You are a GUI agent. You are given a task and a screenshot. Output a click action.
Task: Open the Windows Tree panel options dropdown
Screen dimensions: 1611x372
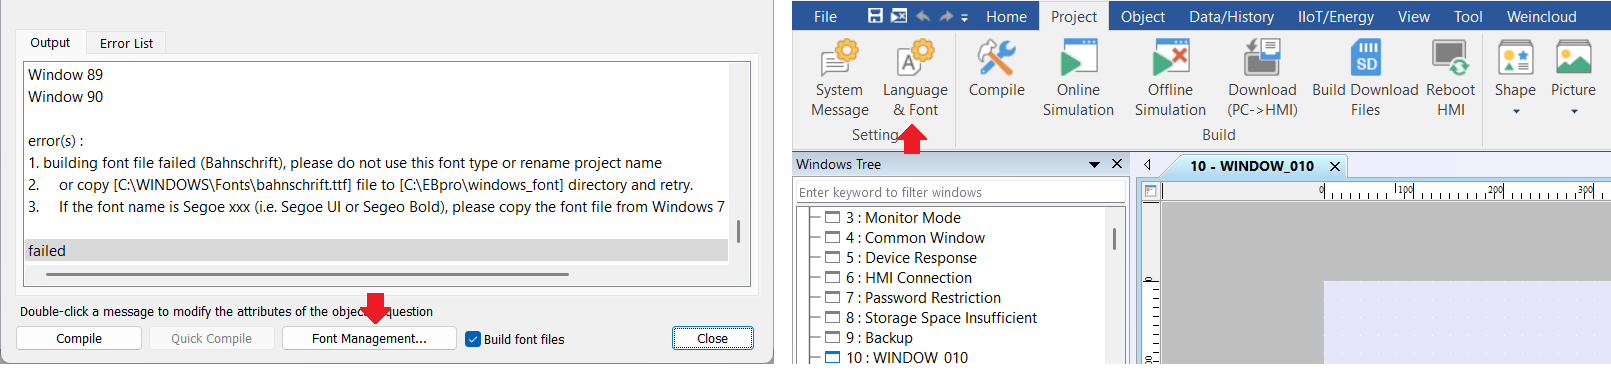[1094, 164]
